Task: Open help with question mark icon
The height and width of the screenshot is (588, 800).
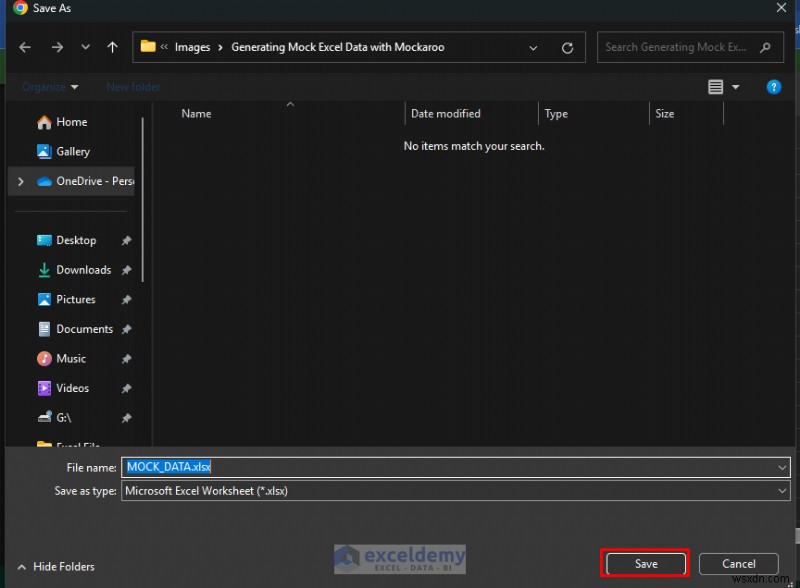Action: coord(773,87)
